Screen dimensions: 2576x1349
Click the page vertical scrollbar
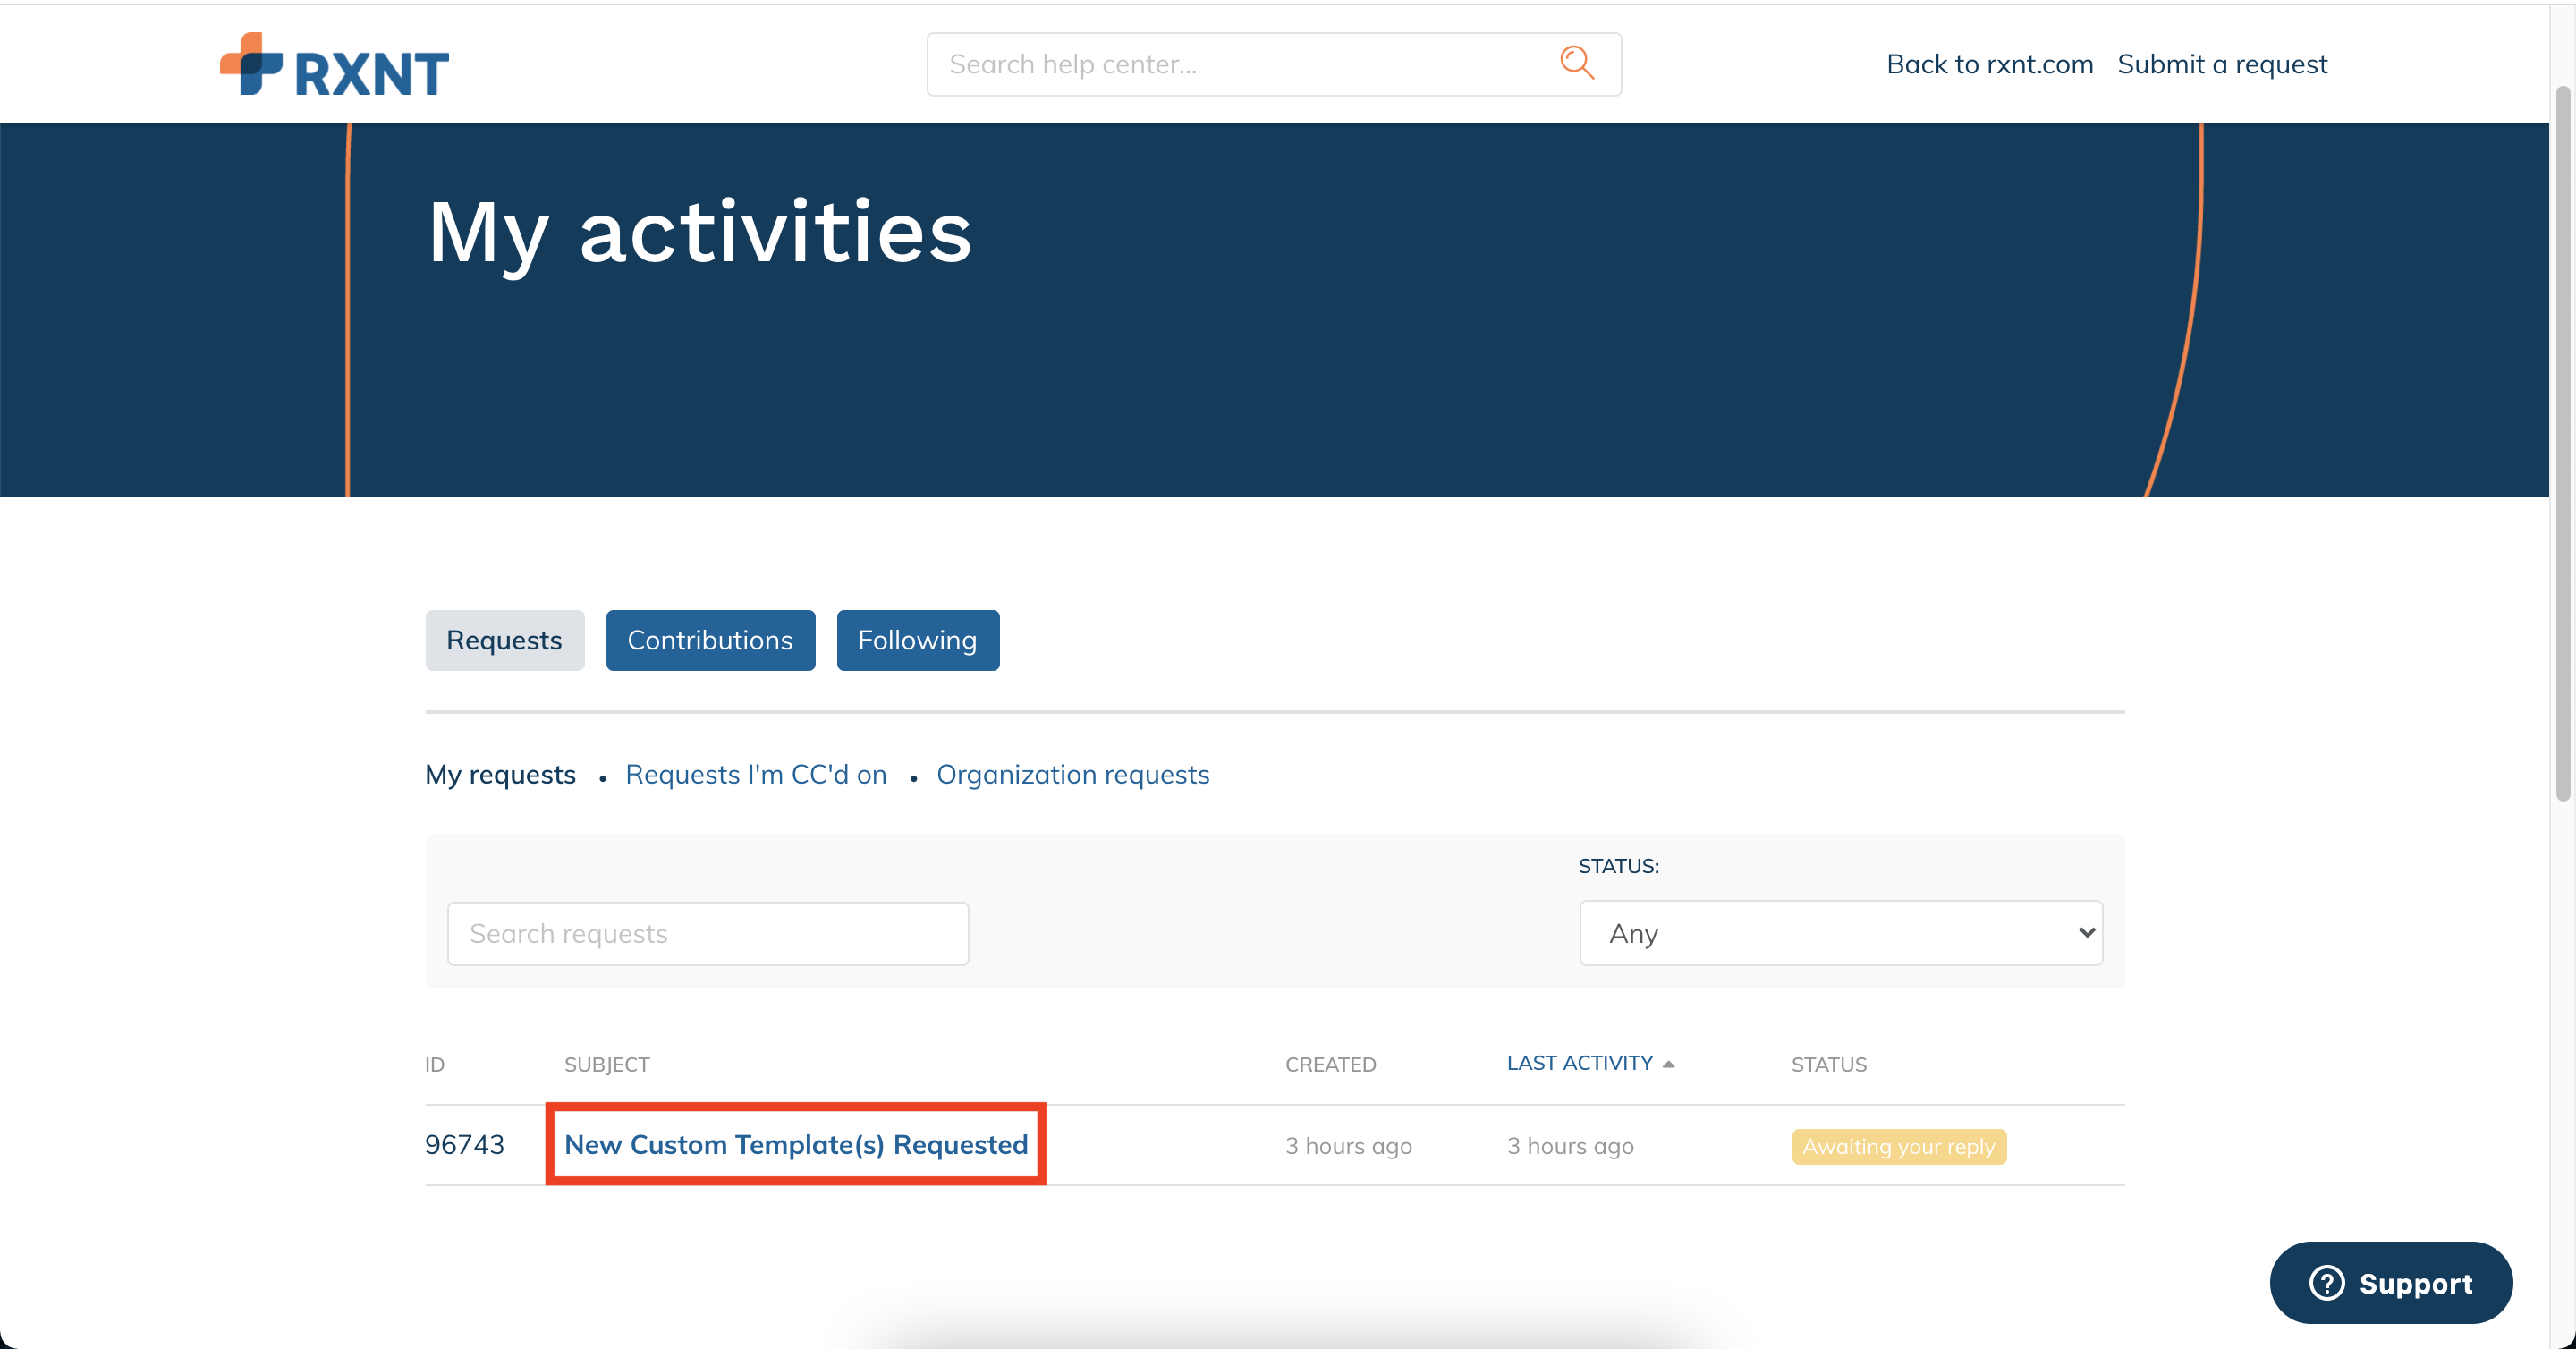pos(2562,443)
